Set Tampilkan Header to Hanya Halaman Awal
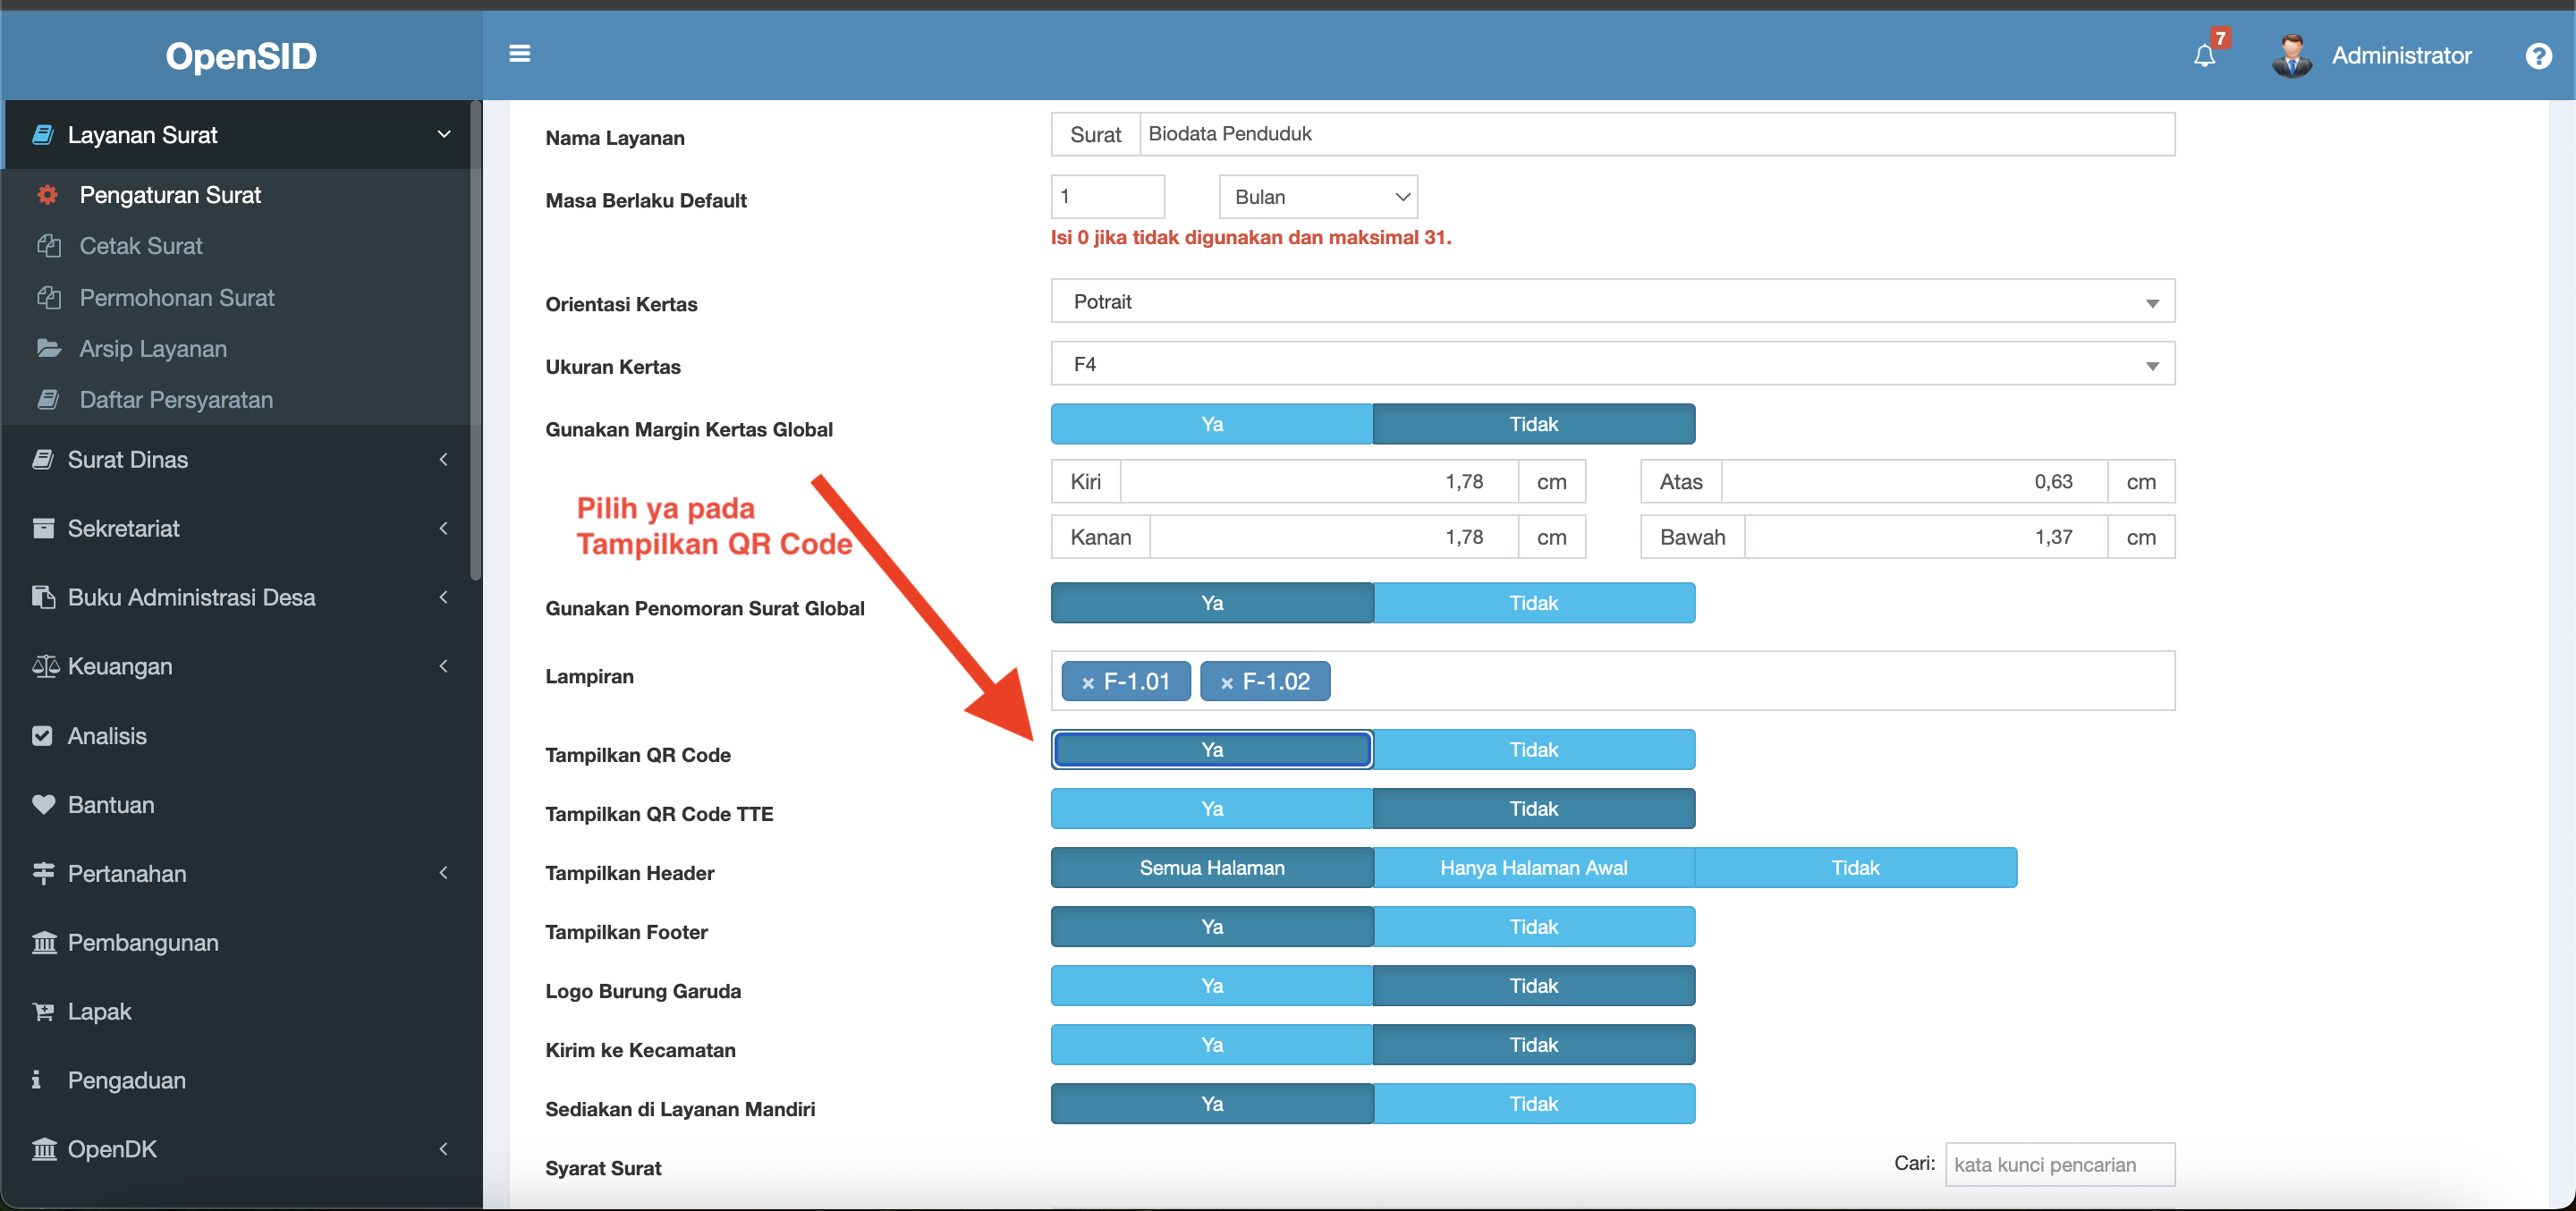 tap(1533, 867)
